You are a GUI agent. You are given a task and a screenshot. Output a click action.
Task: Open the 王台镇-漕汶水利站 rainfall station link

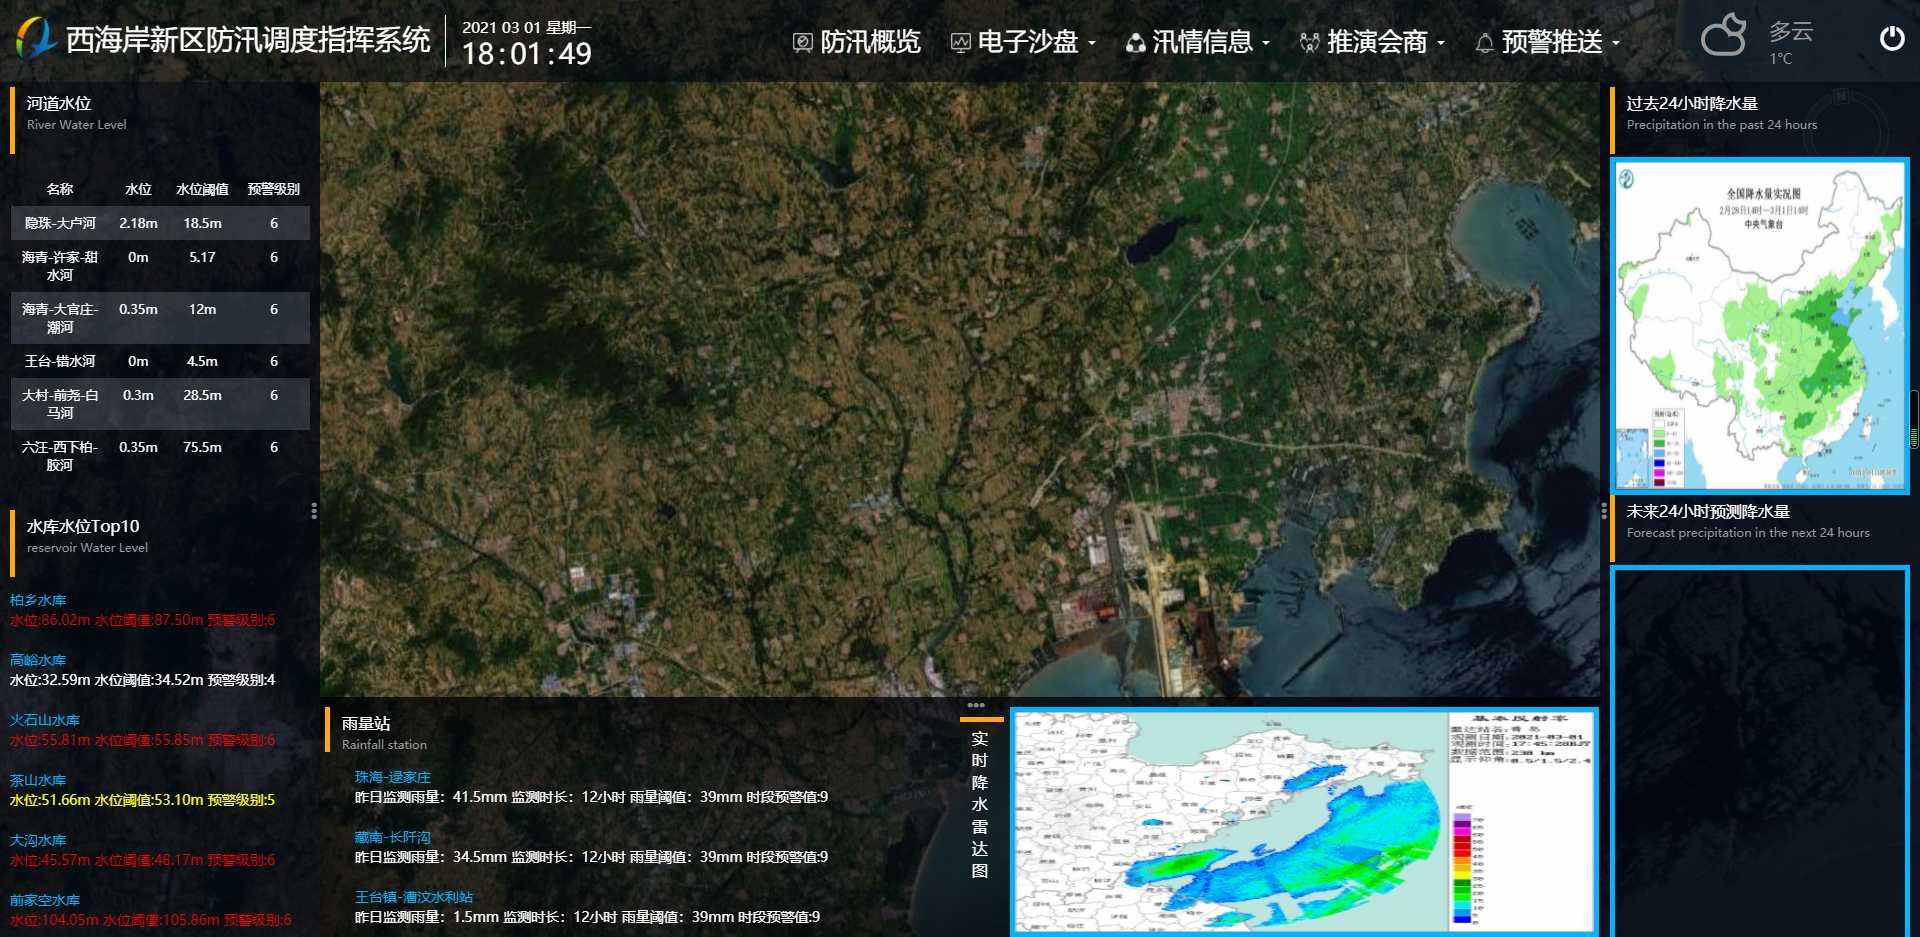tap(414, 897)
